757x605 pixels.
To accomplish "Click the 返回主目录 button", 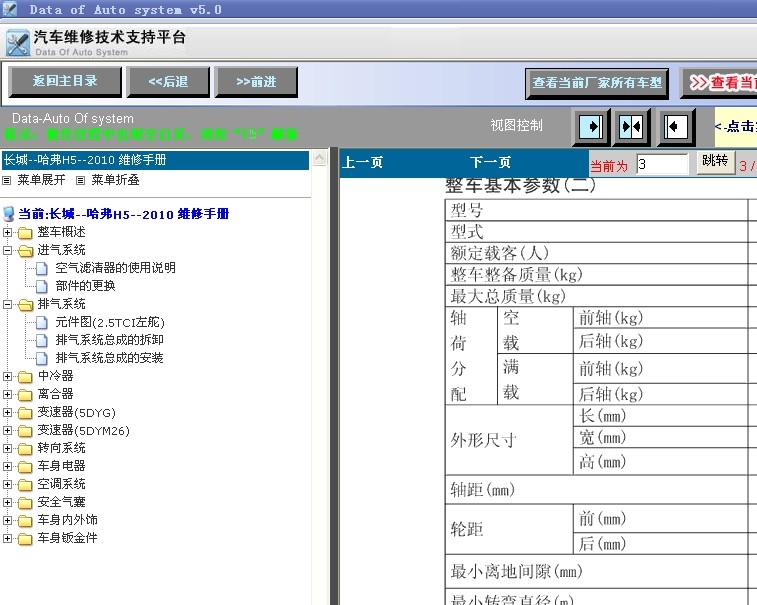I will (x=65, y=82).
